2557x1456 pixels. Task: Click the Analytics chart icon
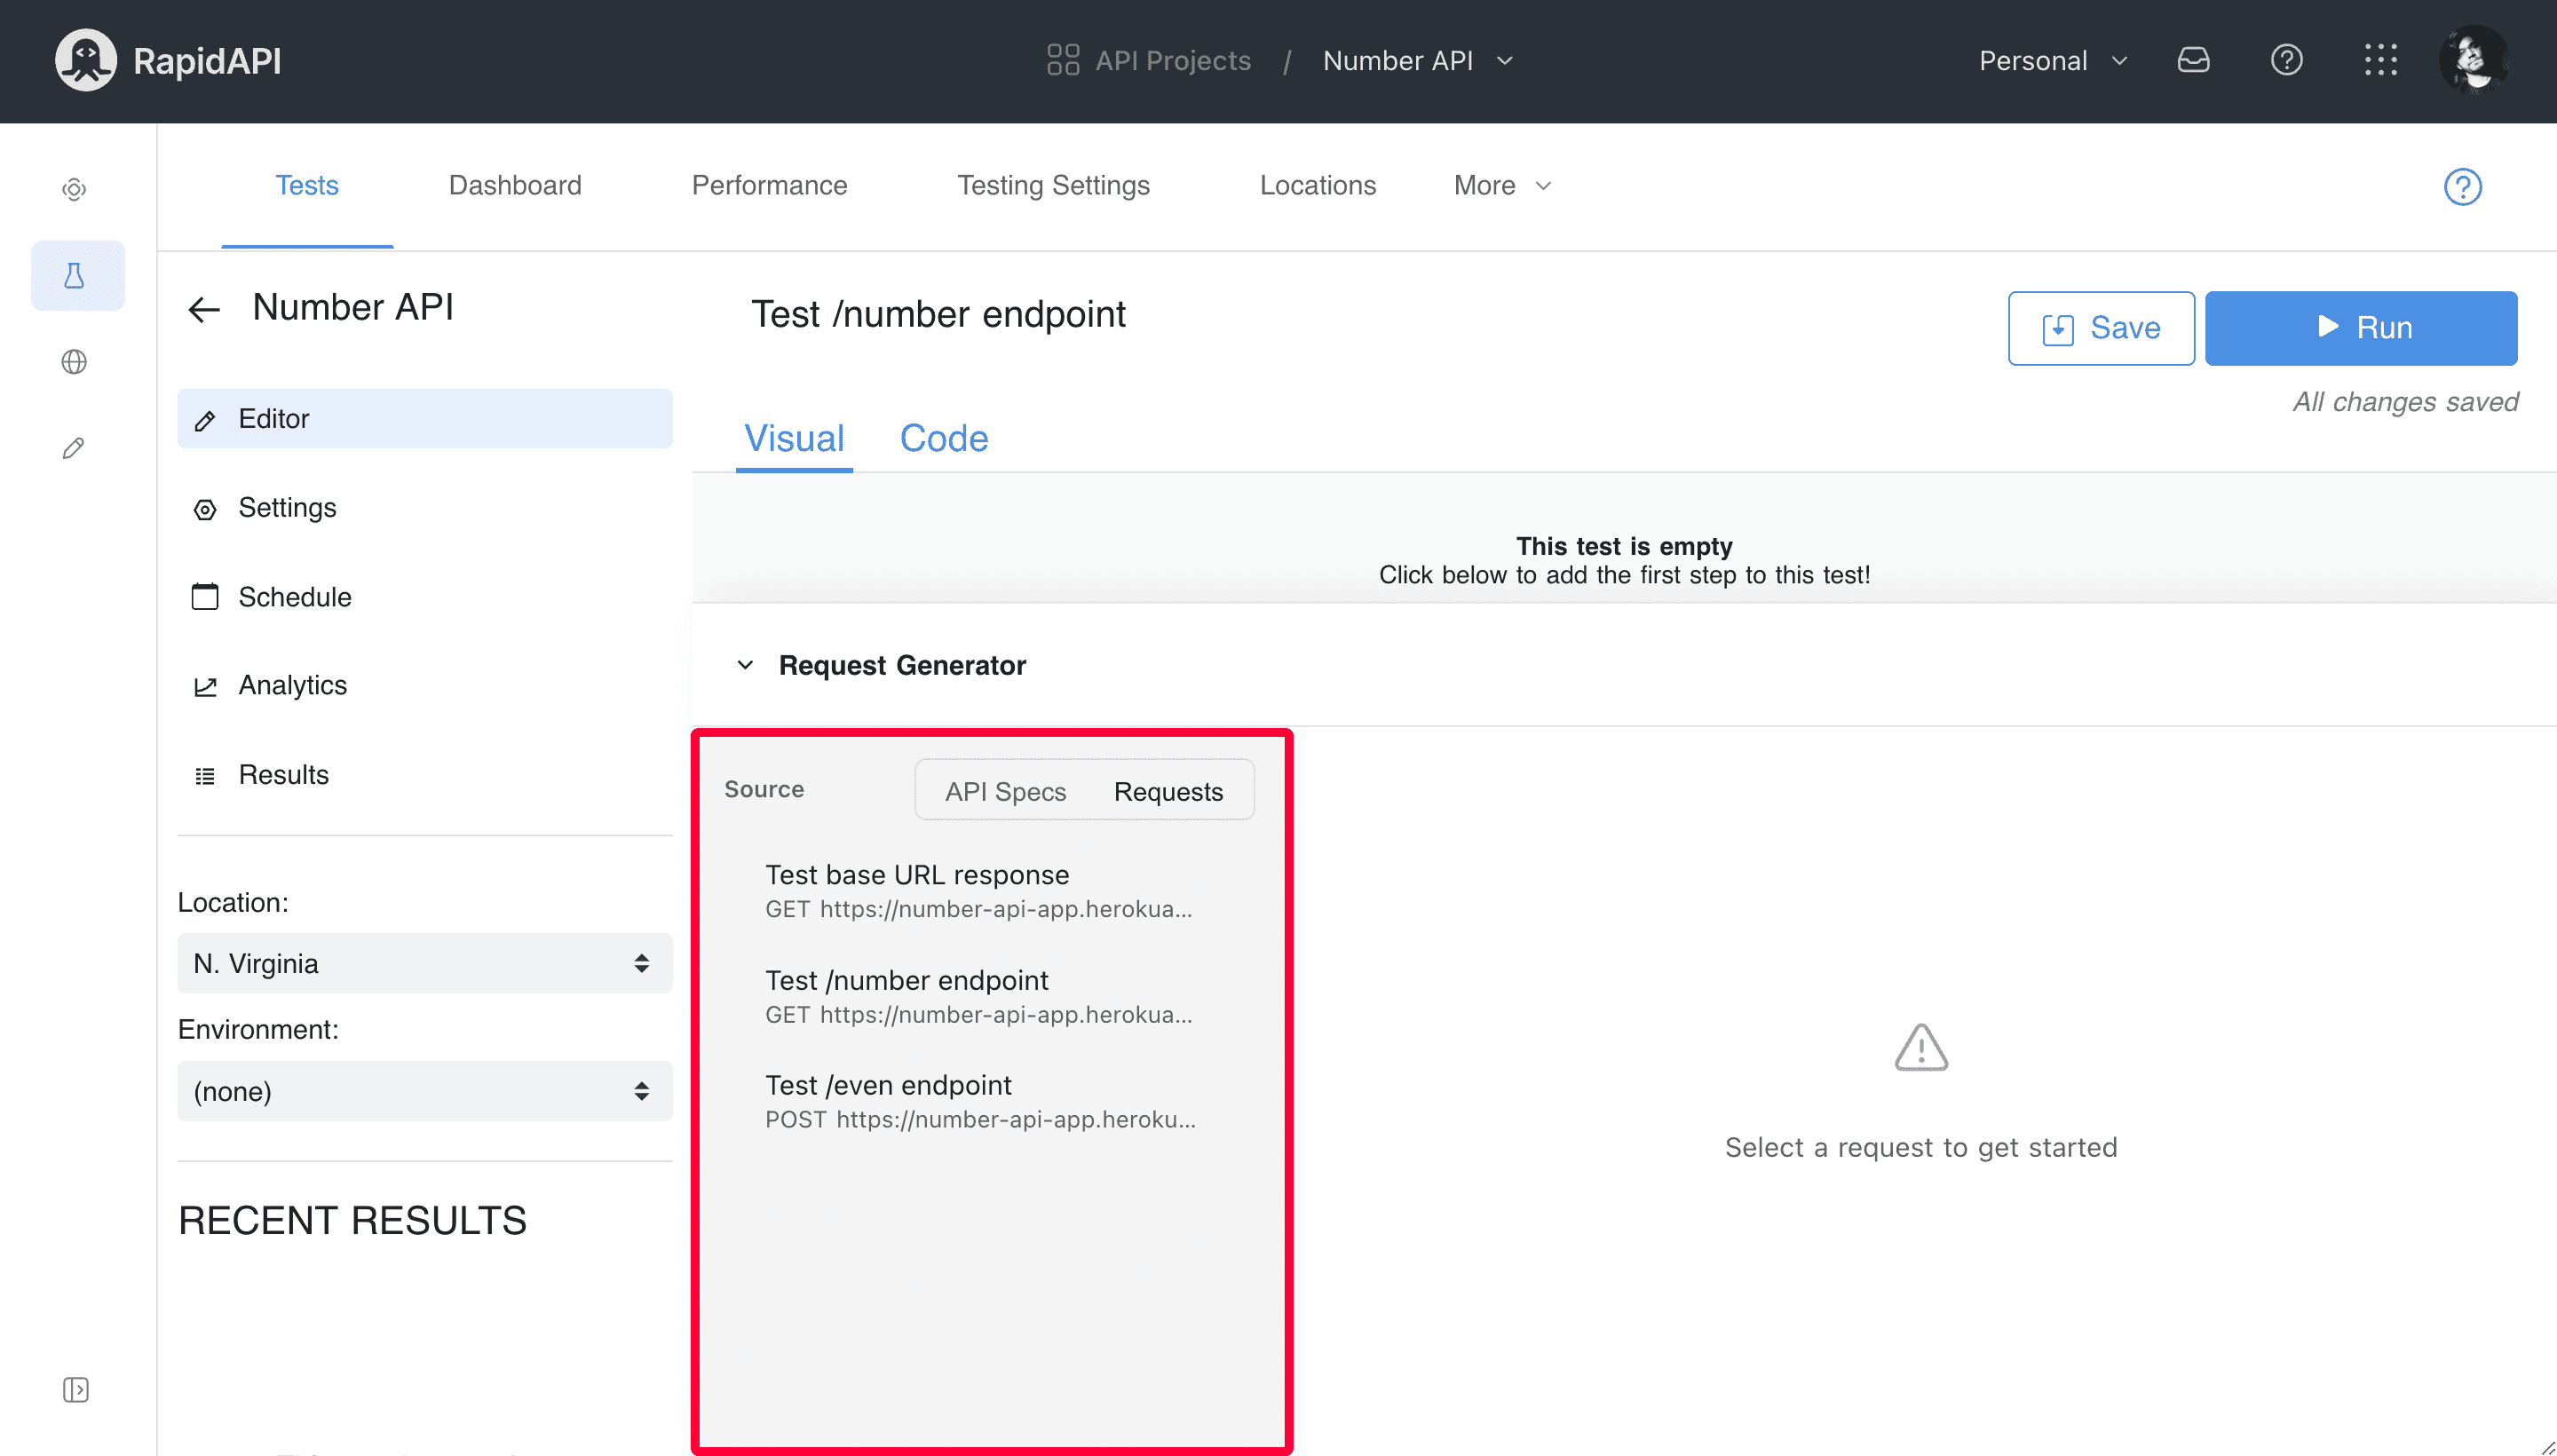coord(205,686)
